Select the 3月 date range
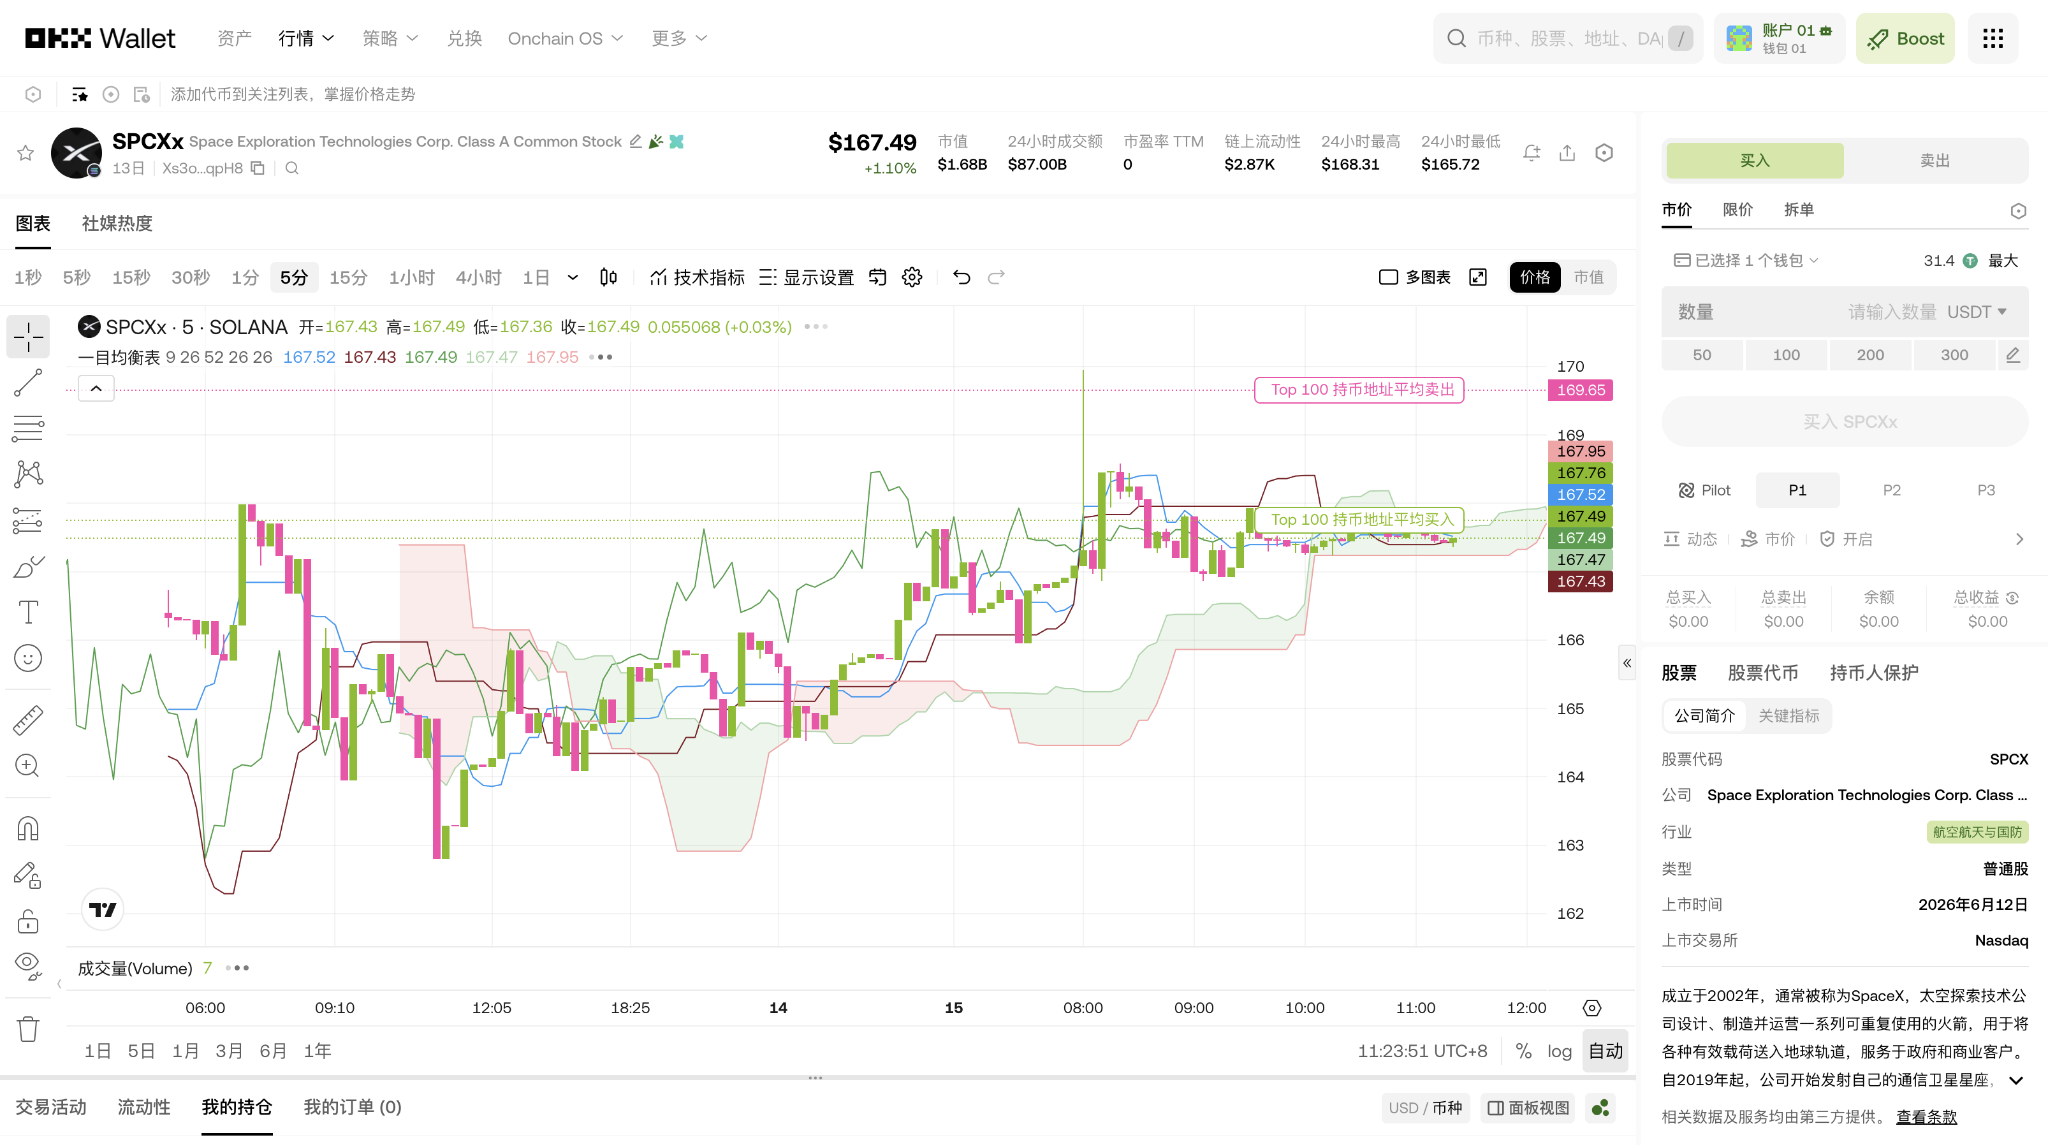 [229, 1051]
